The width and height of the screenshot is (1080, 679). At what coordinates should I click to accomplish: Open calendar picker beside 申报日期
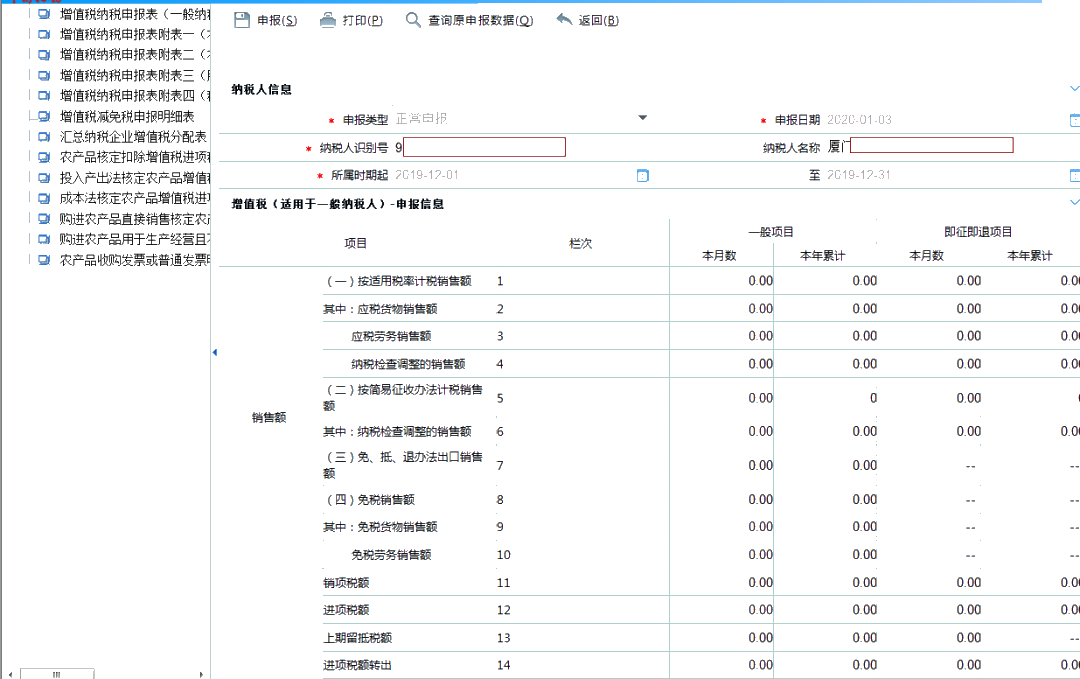click(x=1076, y=118)
